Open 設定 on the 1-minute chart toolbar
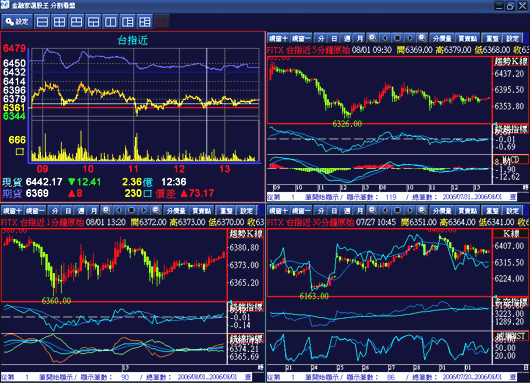This screenshot has height=385, width=530. pos(246,211)
